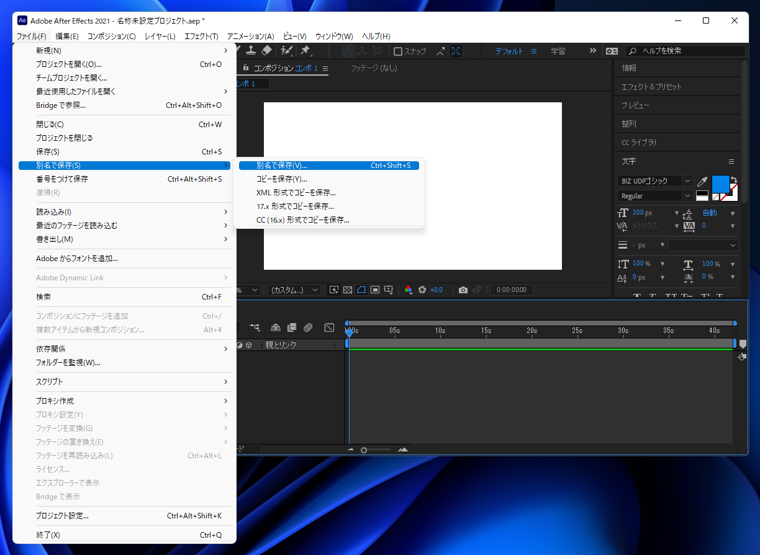Select the Roto Brush tool
This screenshot has height=555, width=760.
(286, 50)
